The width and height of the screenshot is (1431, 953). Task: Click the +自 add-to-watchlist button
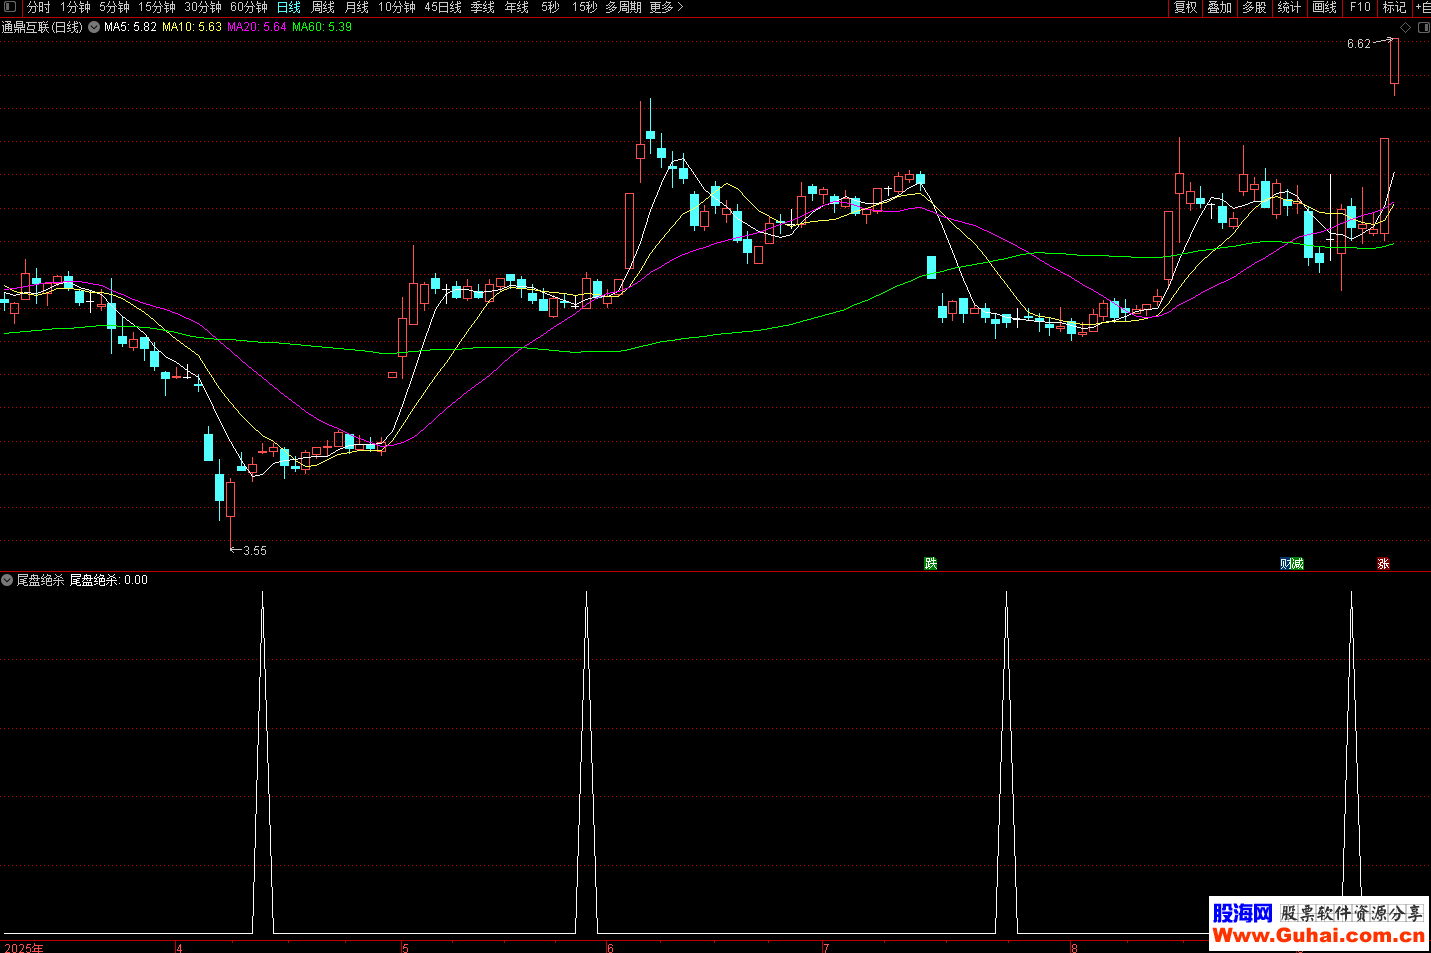point(1422,7)
